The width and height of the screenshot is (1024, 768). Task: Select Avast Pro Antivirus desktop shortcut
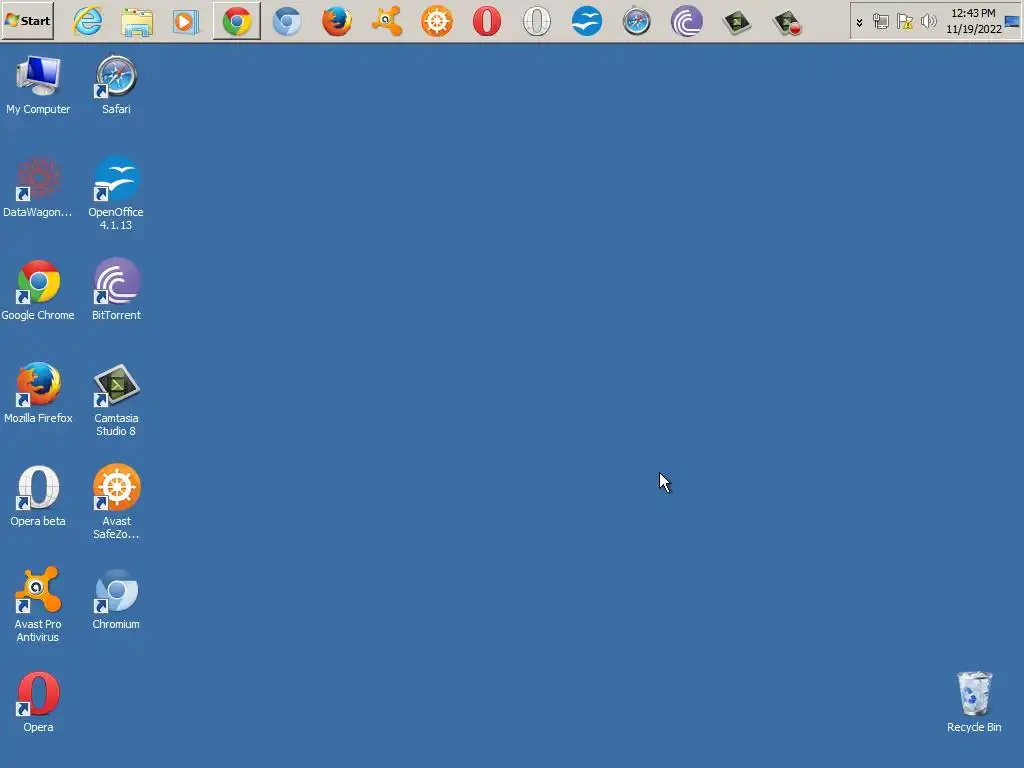click(38, 605)
